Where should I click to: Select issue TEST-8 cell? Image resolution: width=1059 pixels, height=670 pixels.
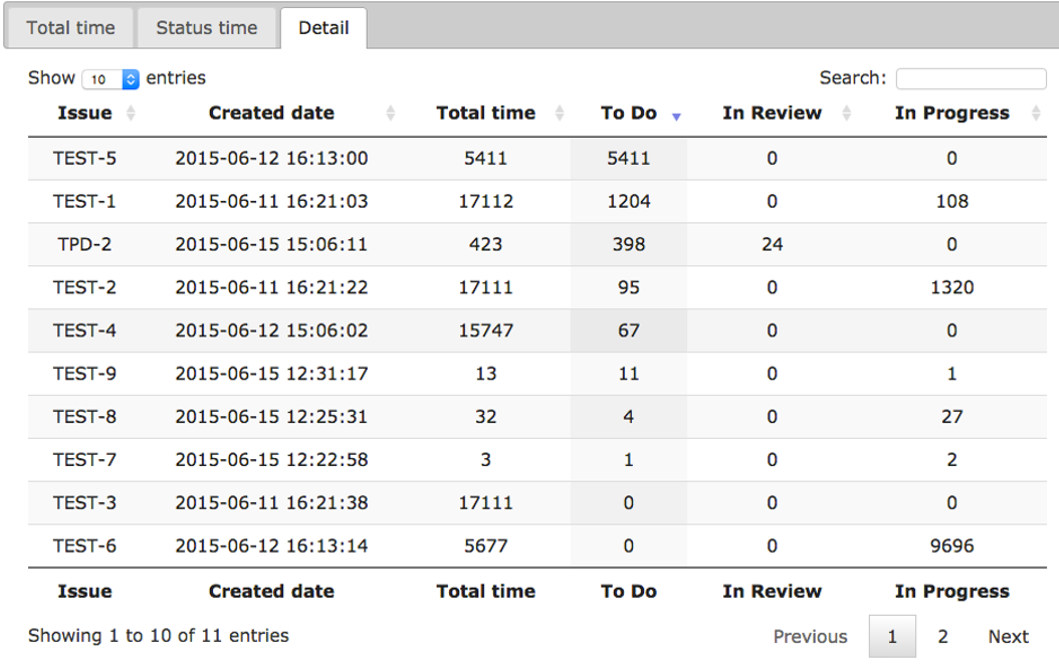(x=85, y=417)
